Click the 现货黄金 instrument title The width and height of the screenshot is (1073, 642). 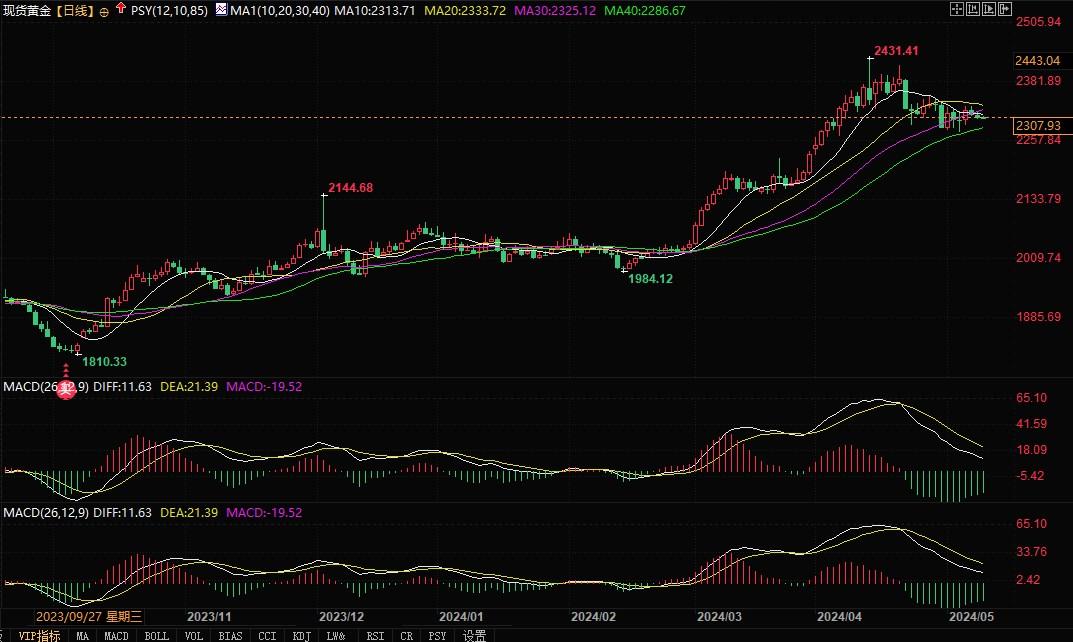click(26, 10)
